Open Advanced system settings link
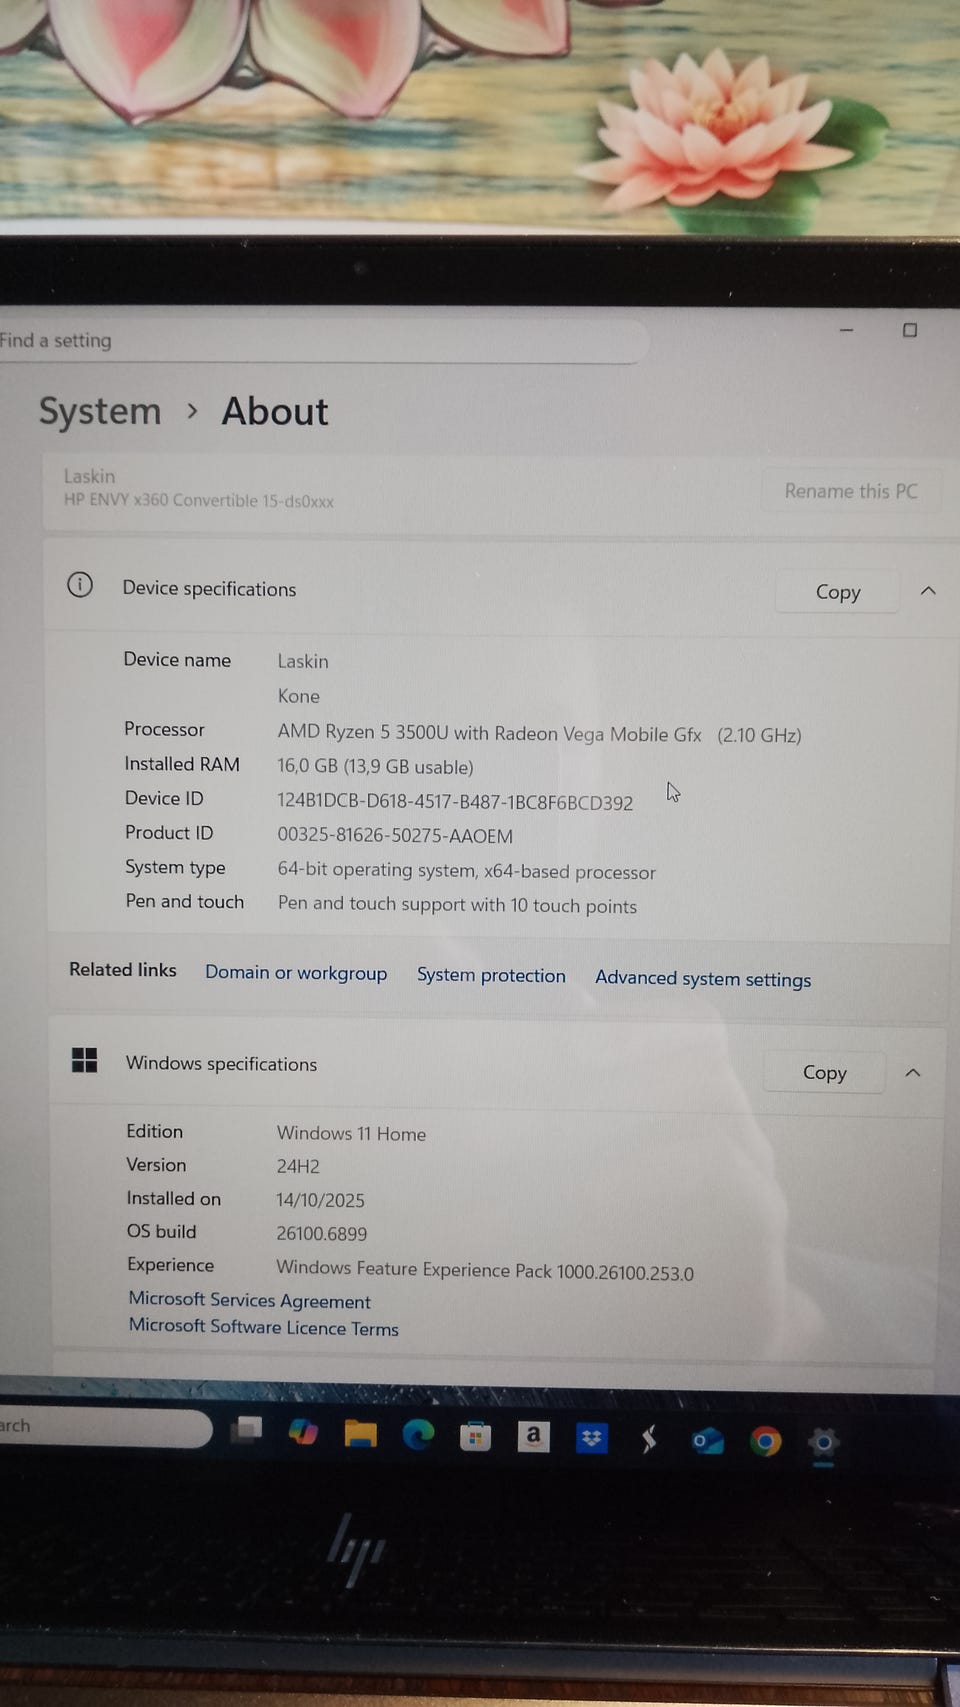 click(703, 979)
